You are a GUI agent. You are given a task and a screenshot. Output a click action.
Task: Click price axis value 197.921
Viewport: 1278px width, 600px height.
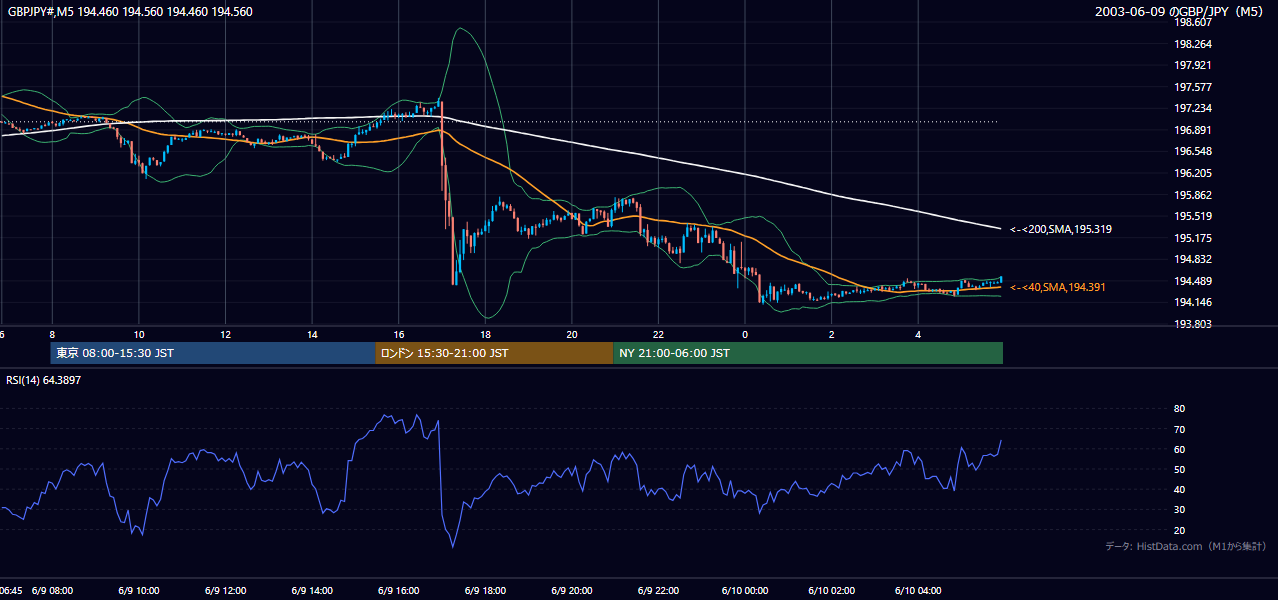(x=1193, y=65)
